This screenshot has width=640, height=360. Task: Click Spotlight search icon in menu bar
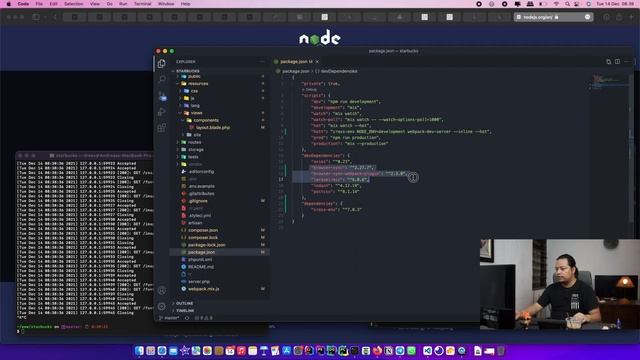pos(567,4)
